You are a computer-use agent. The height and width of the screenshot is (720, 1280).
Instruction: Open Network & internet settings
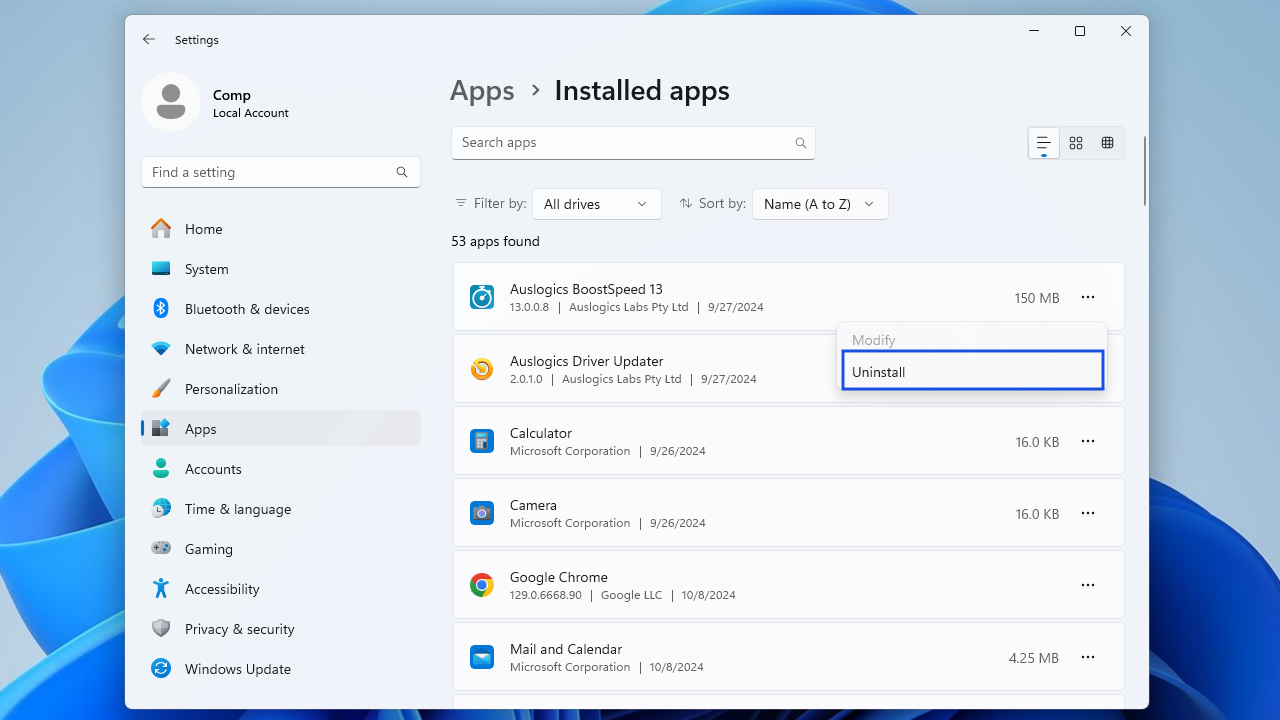(281, 349)
